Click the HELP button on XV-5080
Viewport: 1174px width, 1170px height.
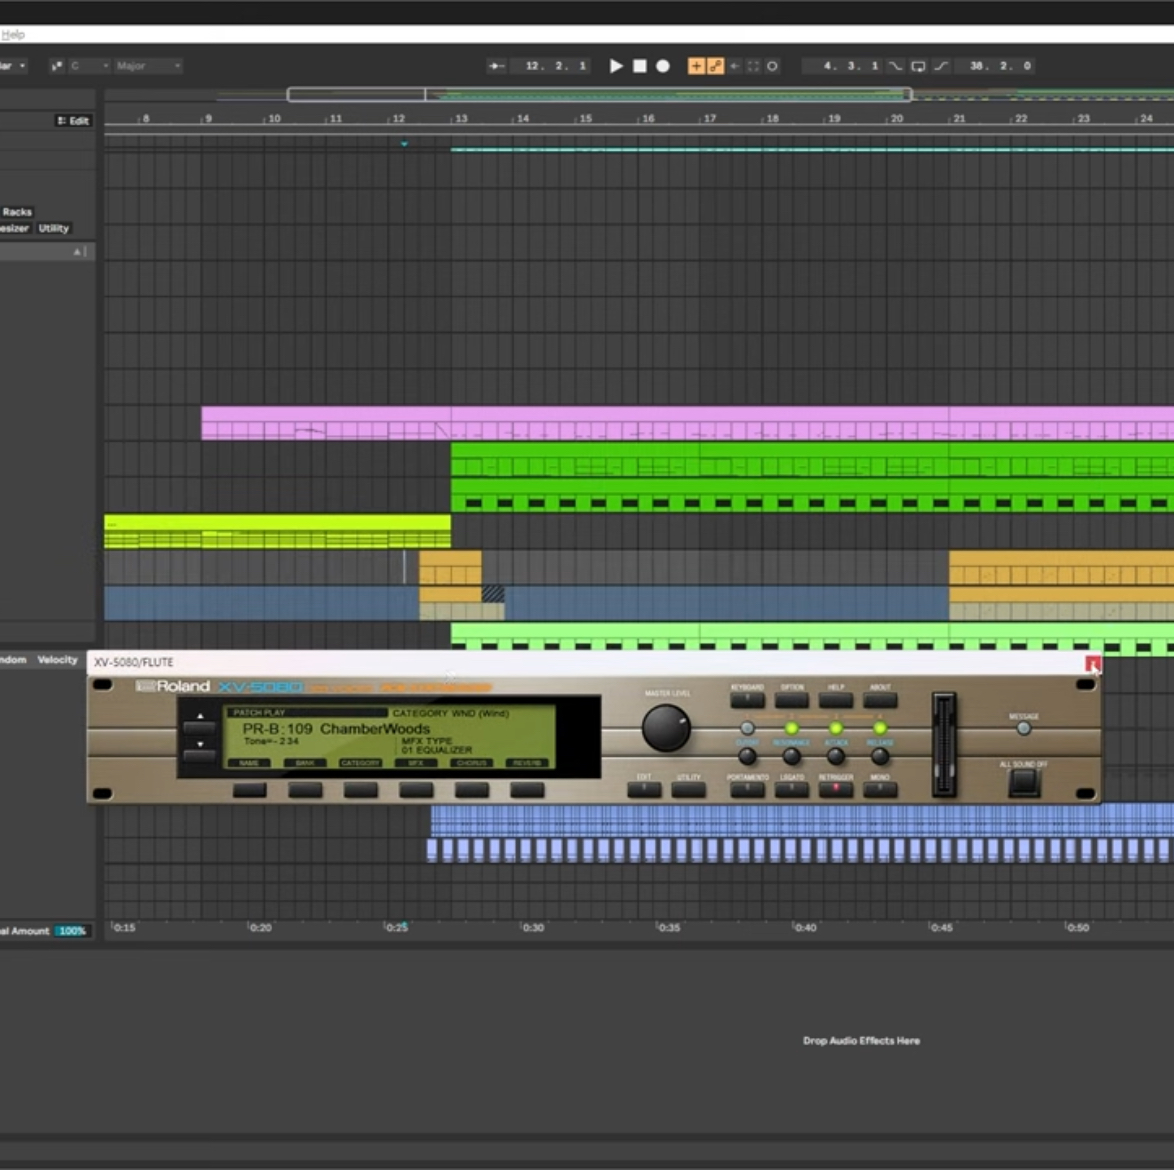836,700
